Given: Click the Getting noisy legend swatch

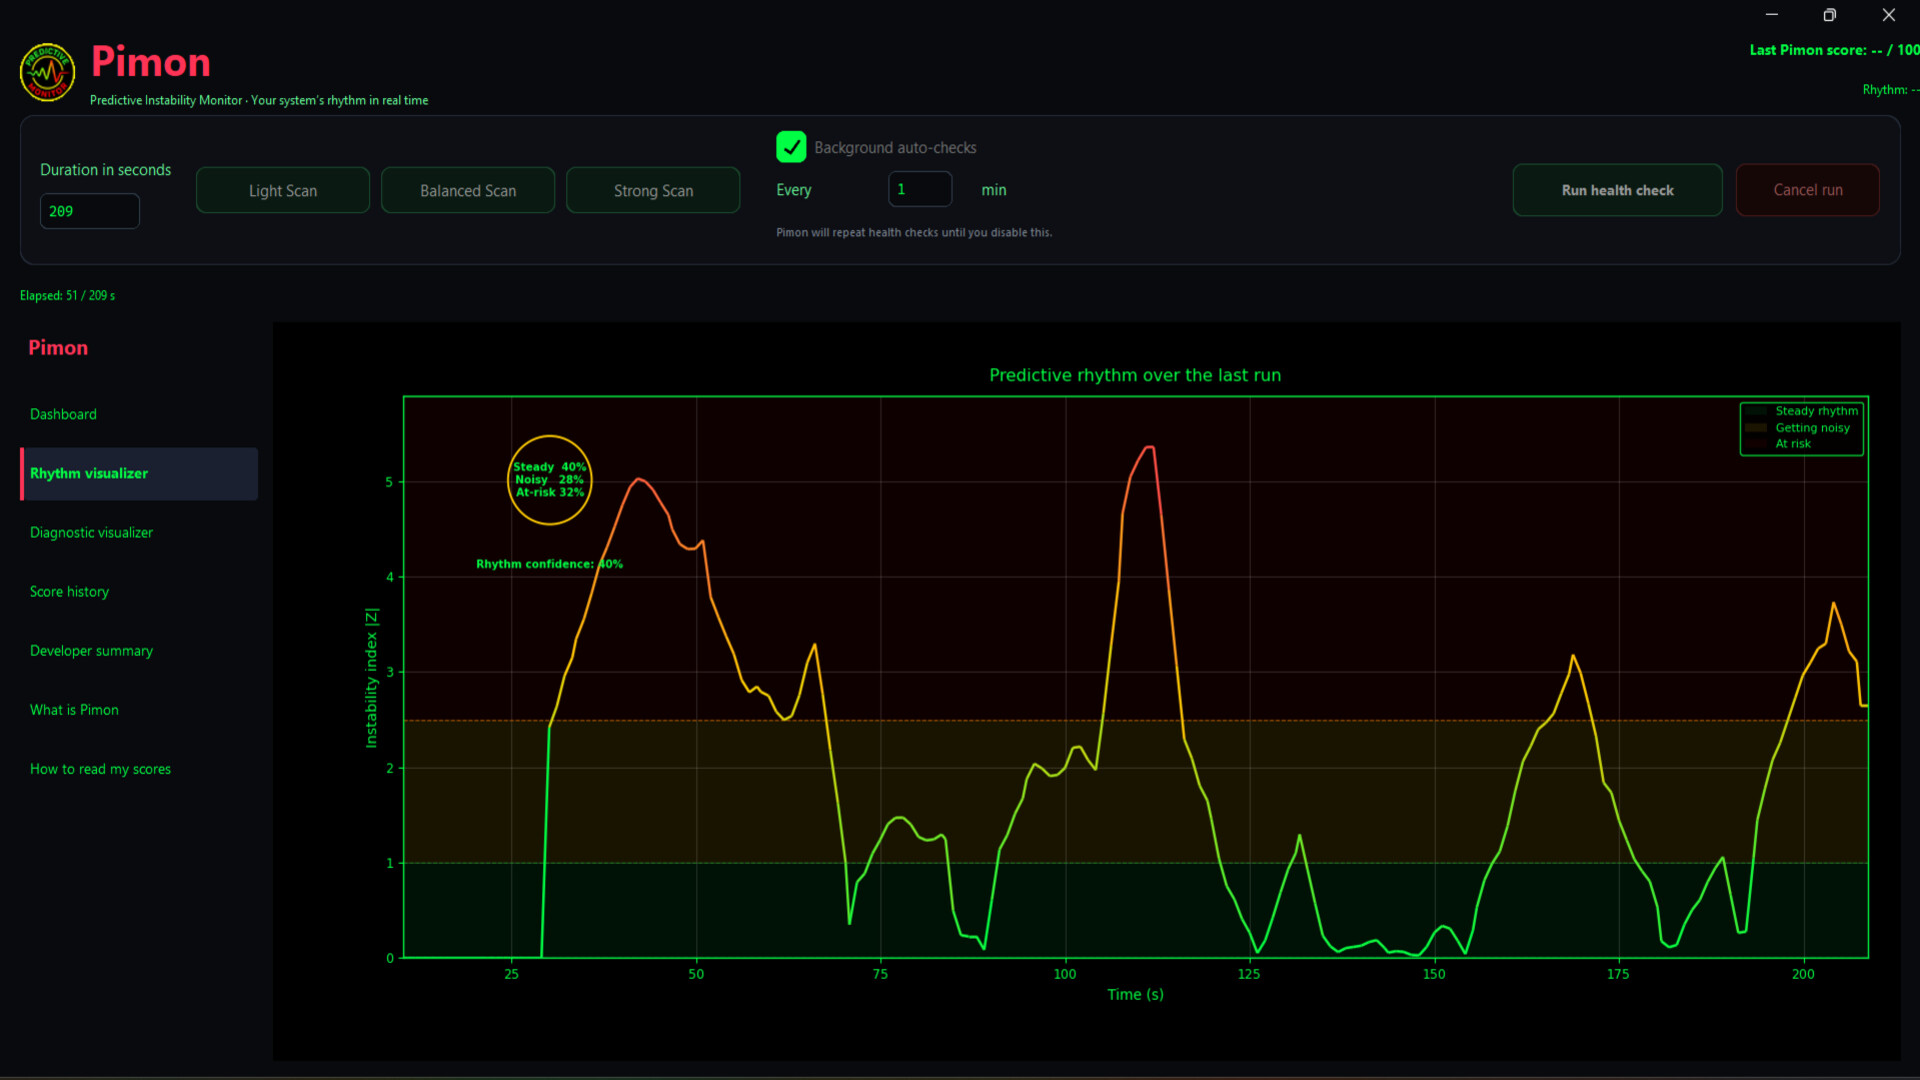Looking at the screenshot, I should pyautogui.click(x=1756, y=427).
